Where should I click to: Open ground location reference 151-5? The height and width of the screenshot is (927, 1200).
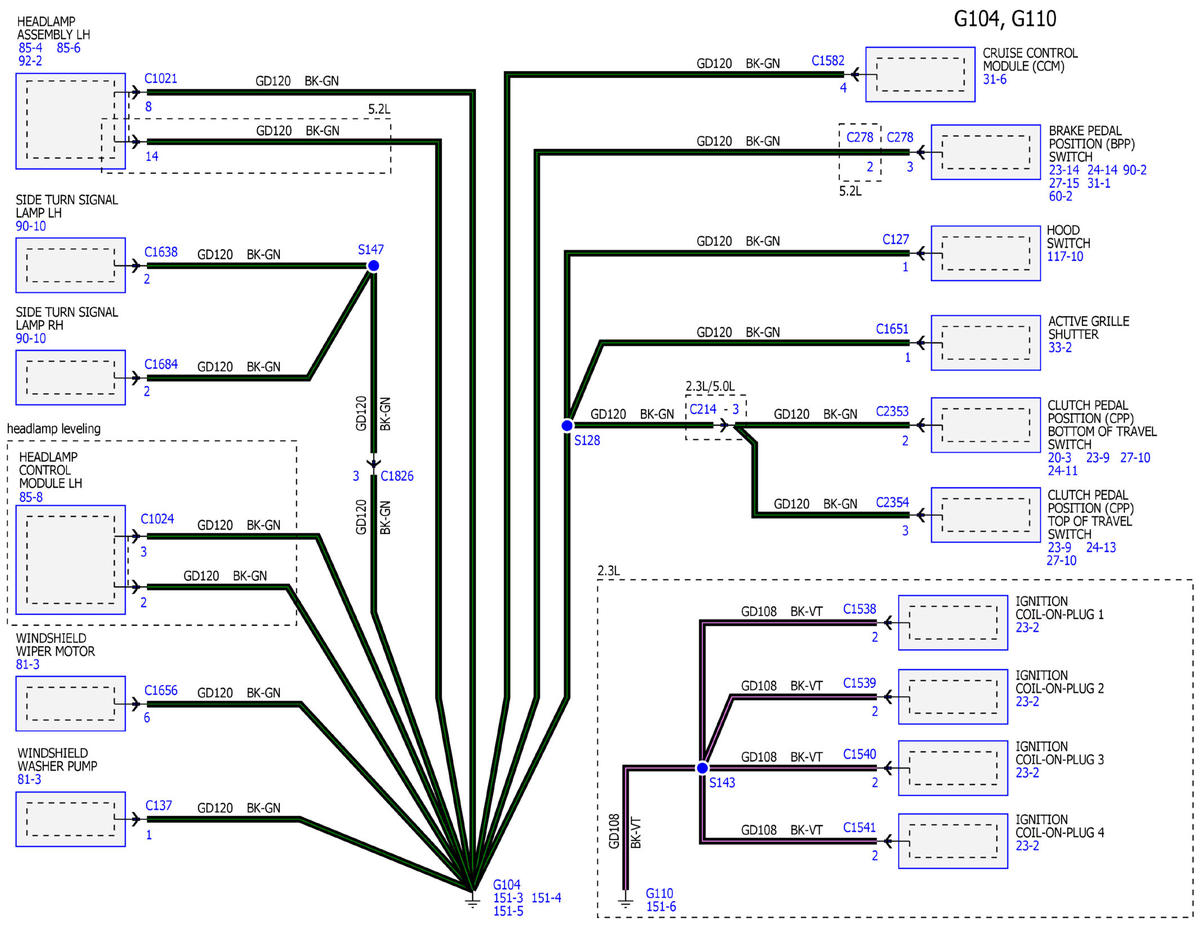click(508, 911)
